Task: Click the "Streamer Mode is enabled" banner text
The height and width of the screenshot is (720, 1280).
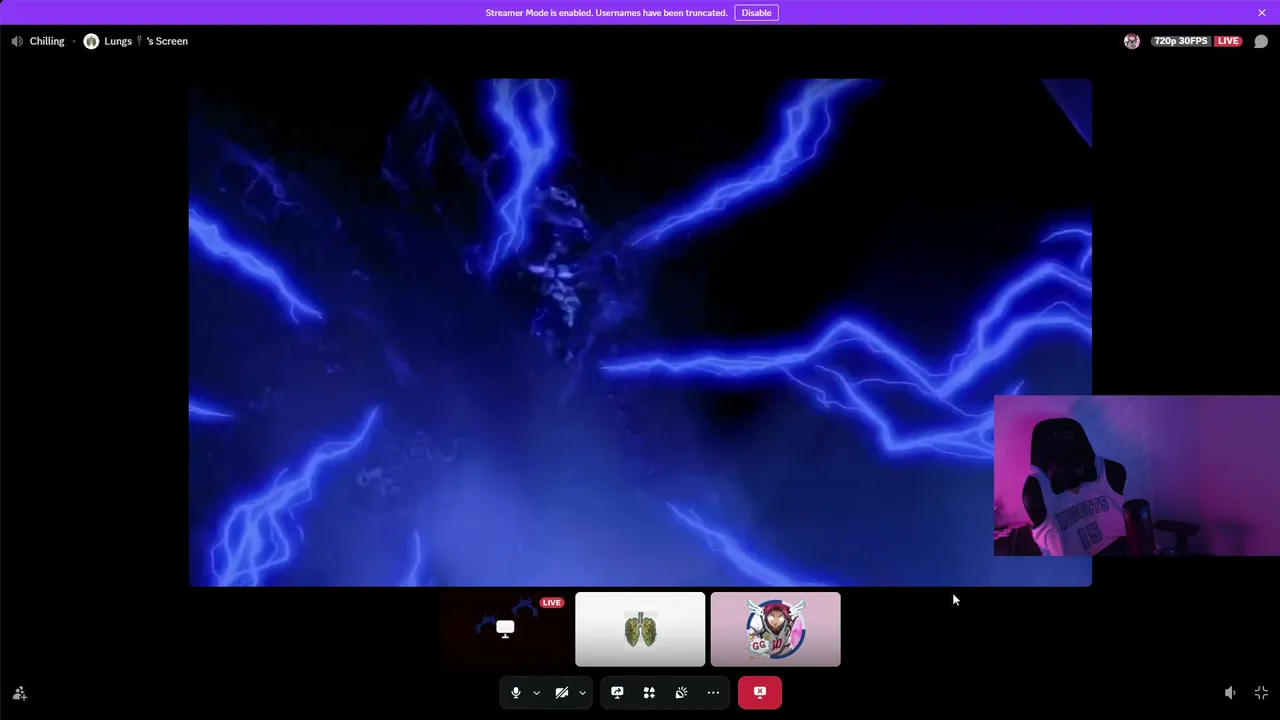Action: (x=606, y=13)
